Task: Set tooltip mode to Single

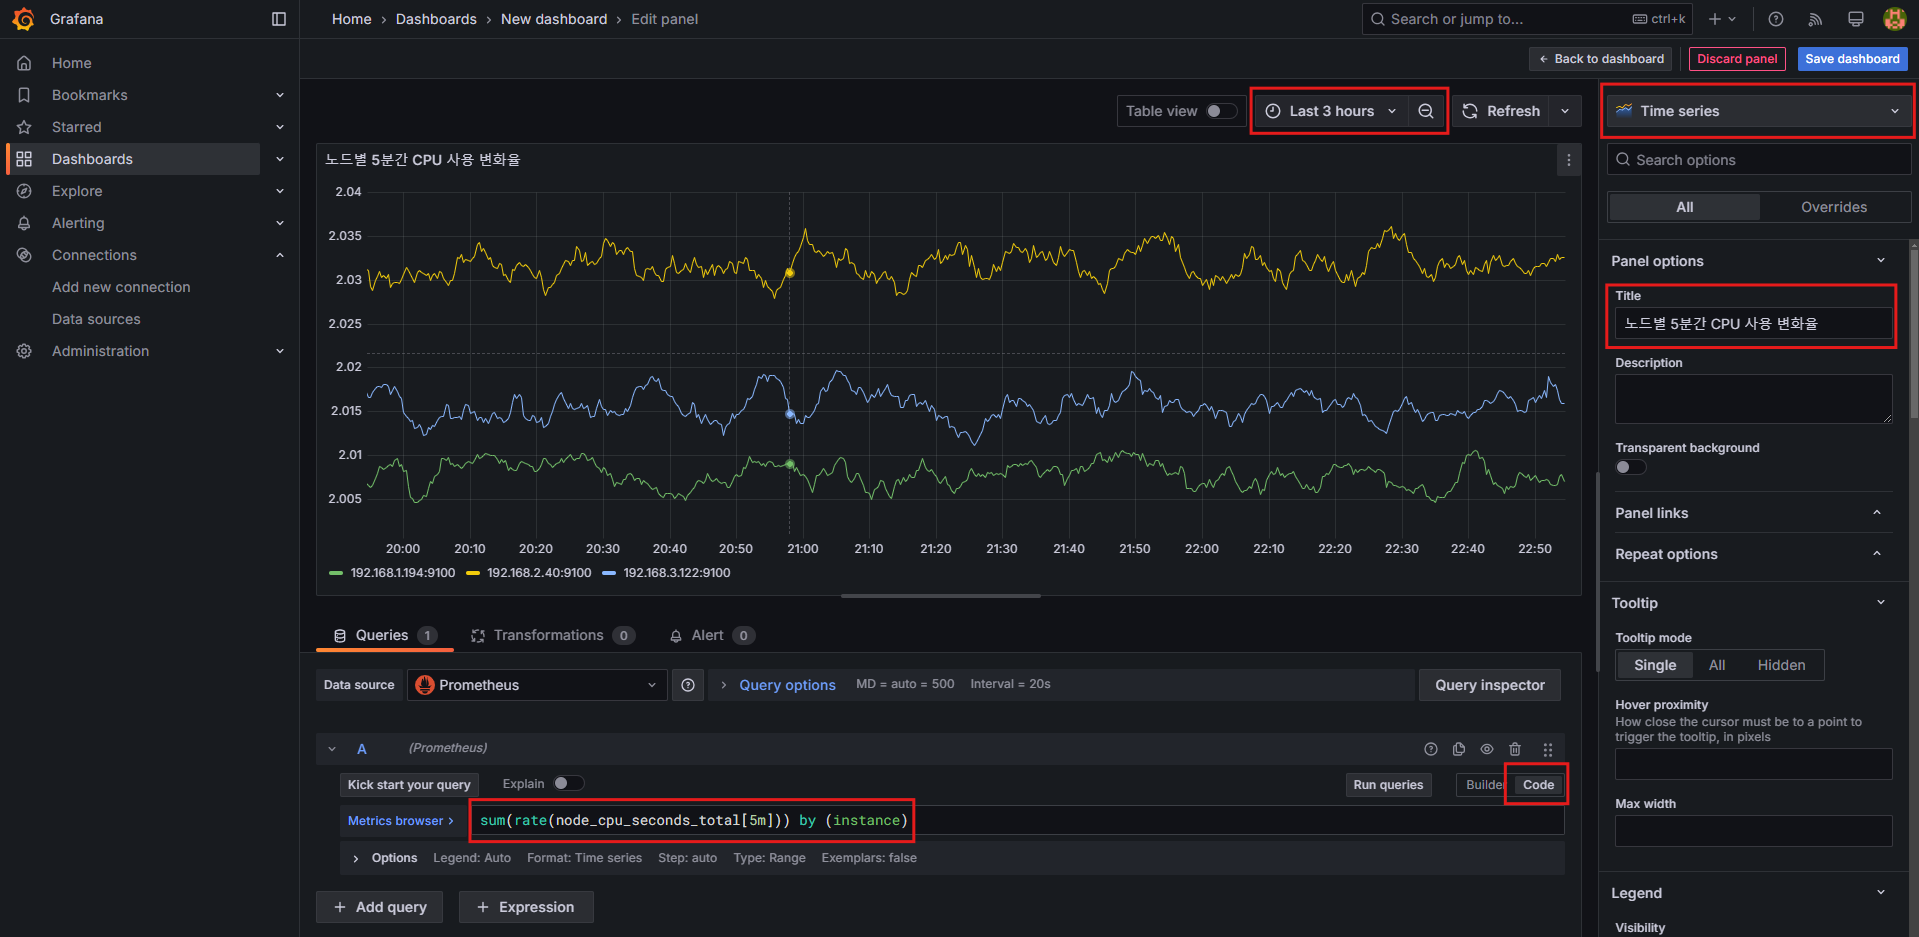Action: (1655, 665)
